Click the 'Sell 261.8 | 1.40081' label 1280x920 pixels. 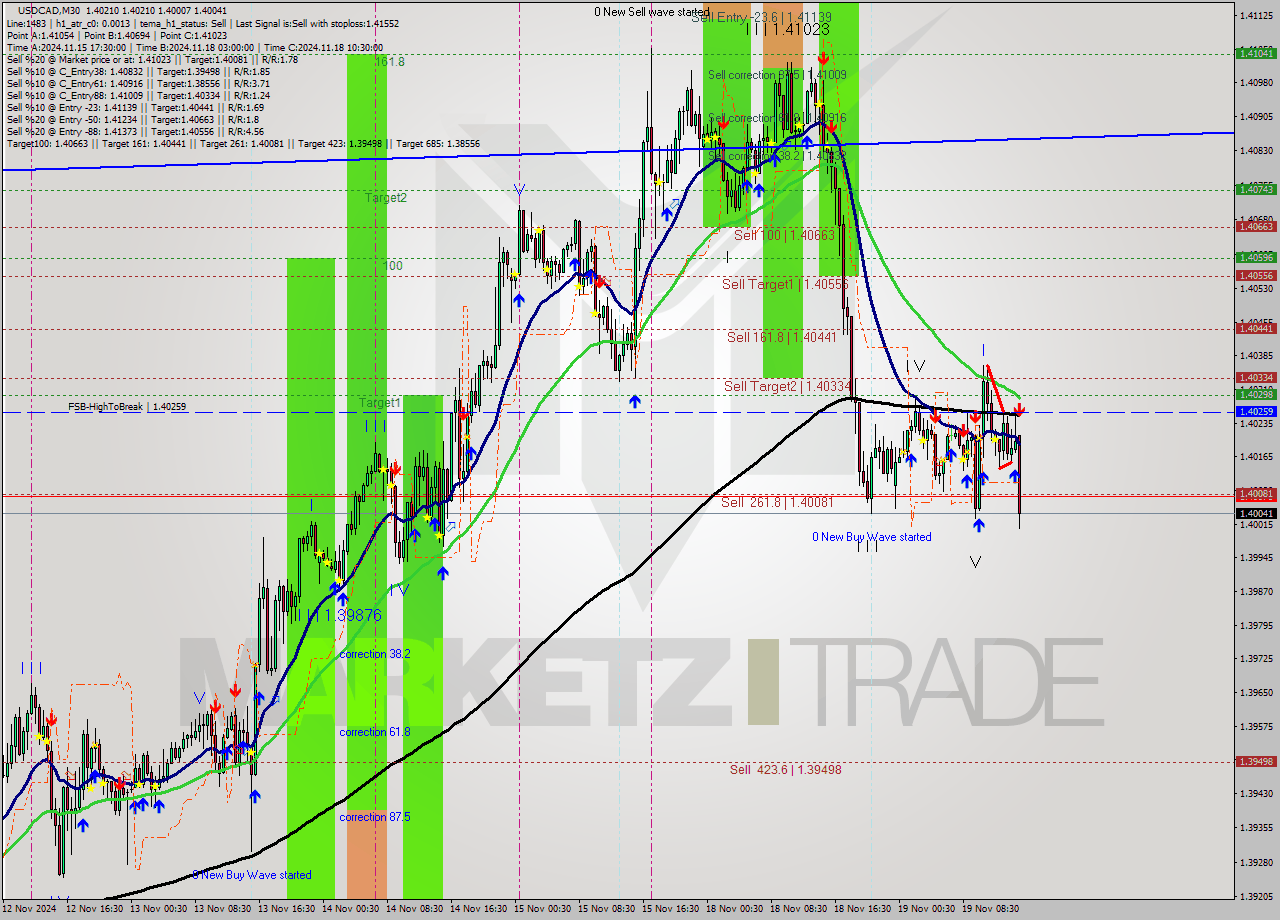(x=777, y=502)
